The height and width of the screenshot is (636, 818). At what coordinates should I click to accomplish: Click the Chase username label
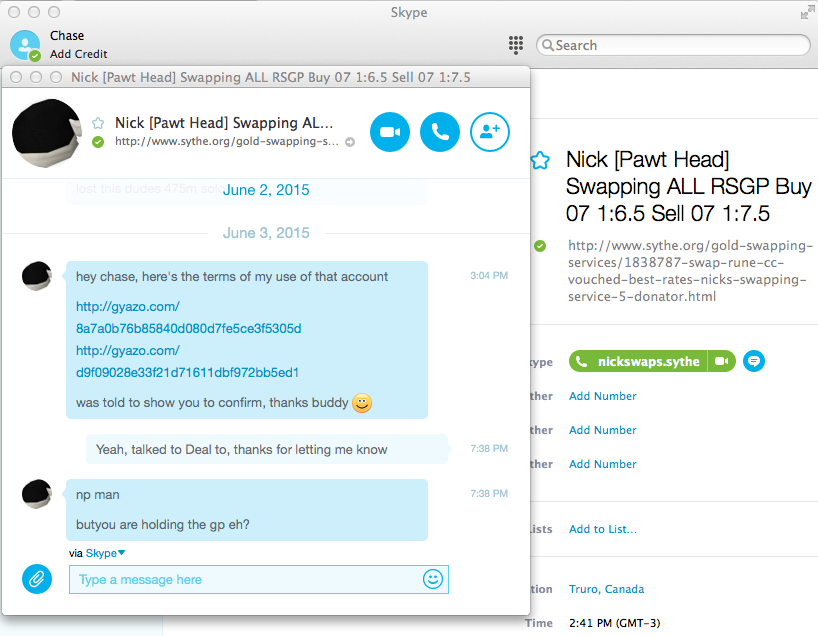click(x=67, y=35)
